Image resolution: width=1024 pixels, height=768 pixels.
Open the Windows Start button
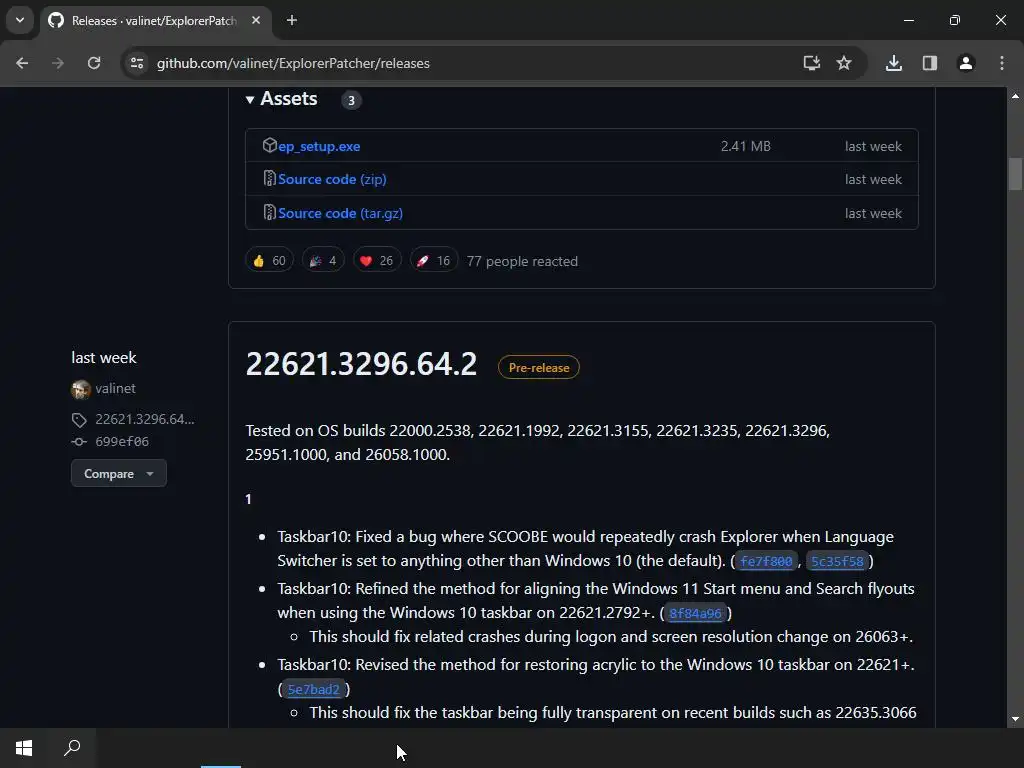pyautogui.click(x=24, y=748)
